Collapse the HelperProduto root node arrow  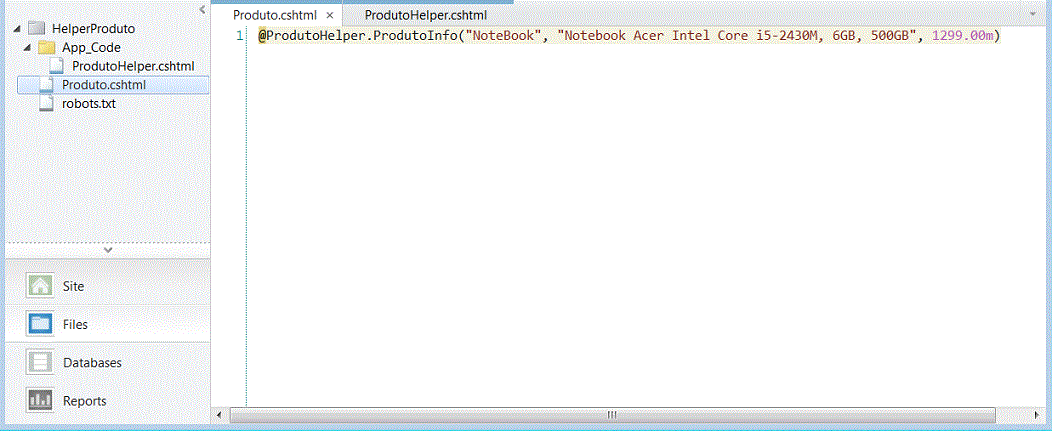point(17,29)
